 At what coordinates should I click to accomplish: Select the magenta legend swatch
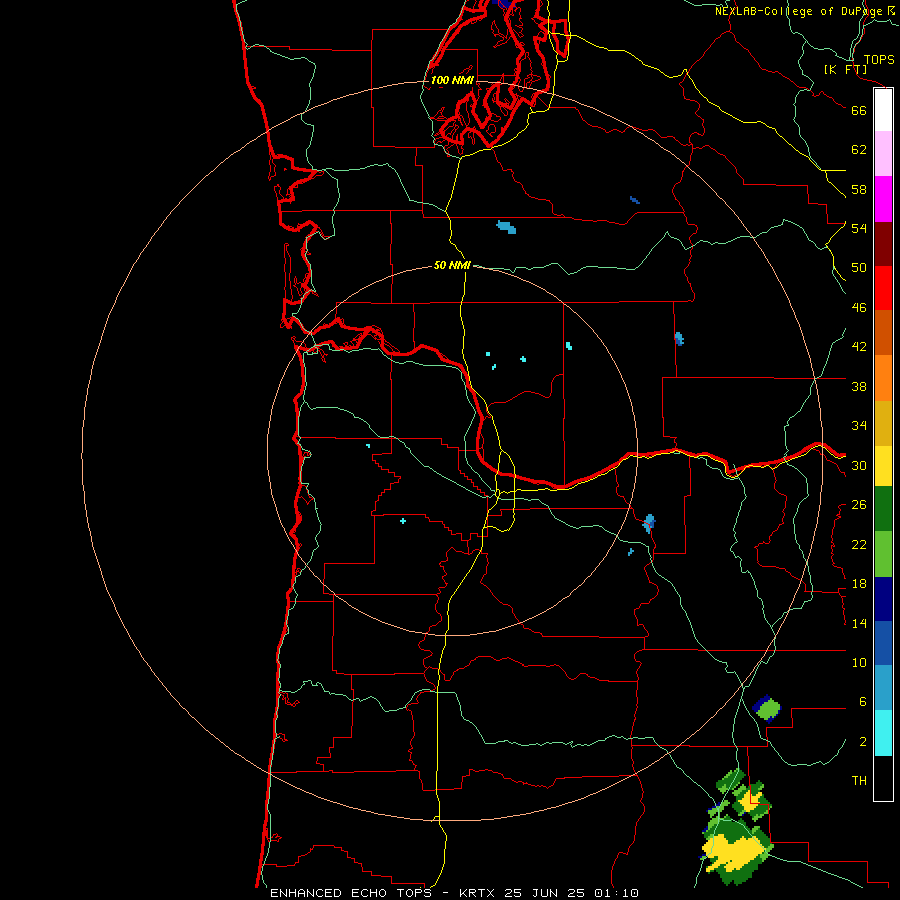pos(883,199)
